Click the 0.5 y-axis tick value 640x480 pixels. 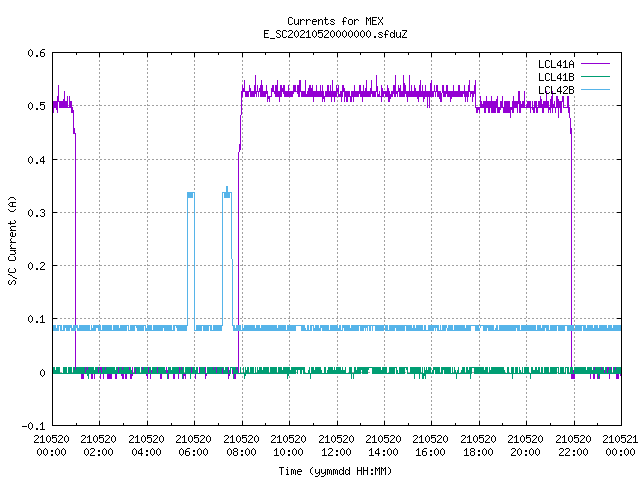click(36, 106)
